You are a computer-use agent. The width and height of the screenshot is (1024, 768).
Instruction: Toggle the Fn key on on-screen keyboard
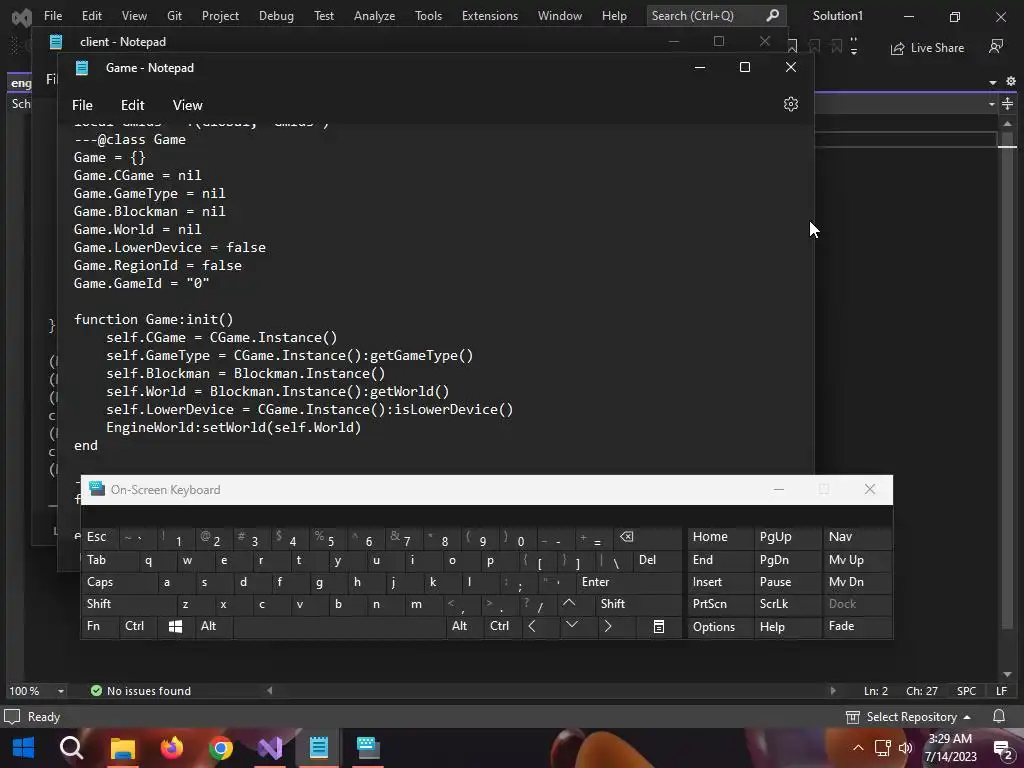99,626
